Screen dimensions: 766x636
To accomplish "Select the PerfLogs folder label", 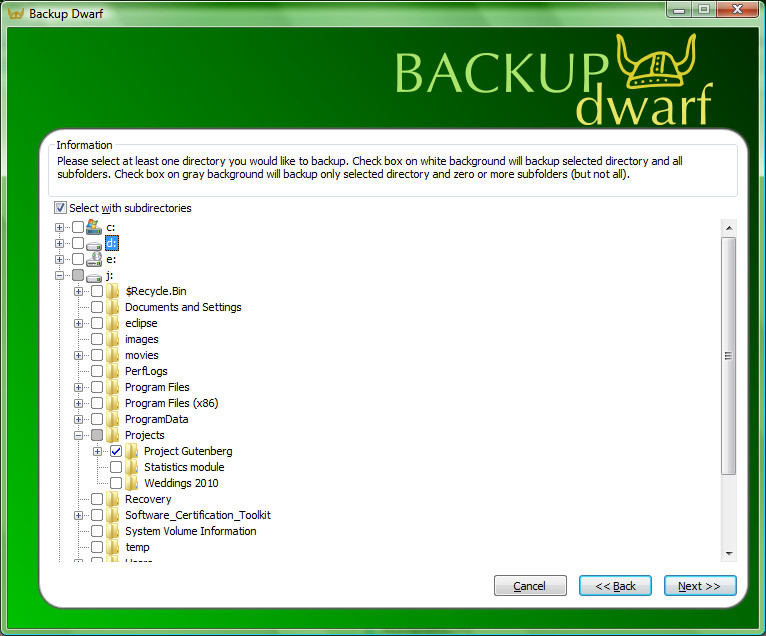I will point(146,371).
